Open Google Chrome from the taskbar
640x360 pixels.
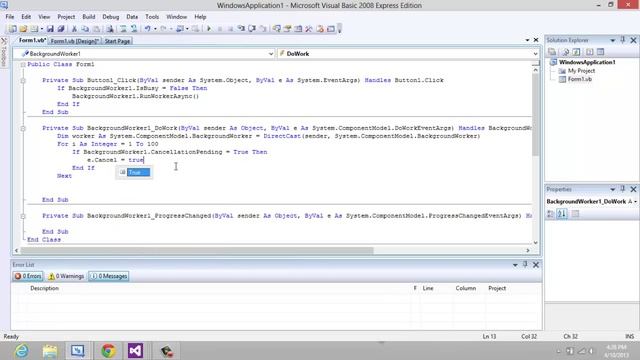click(x=108, y=351)
